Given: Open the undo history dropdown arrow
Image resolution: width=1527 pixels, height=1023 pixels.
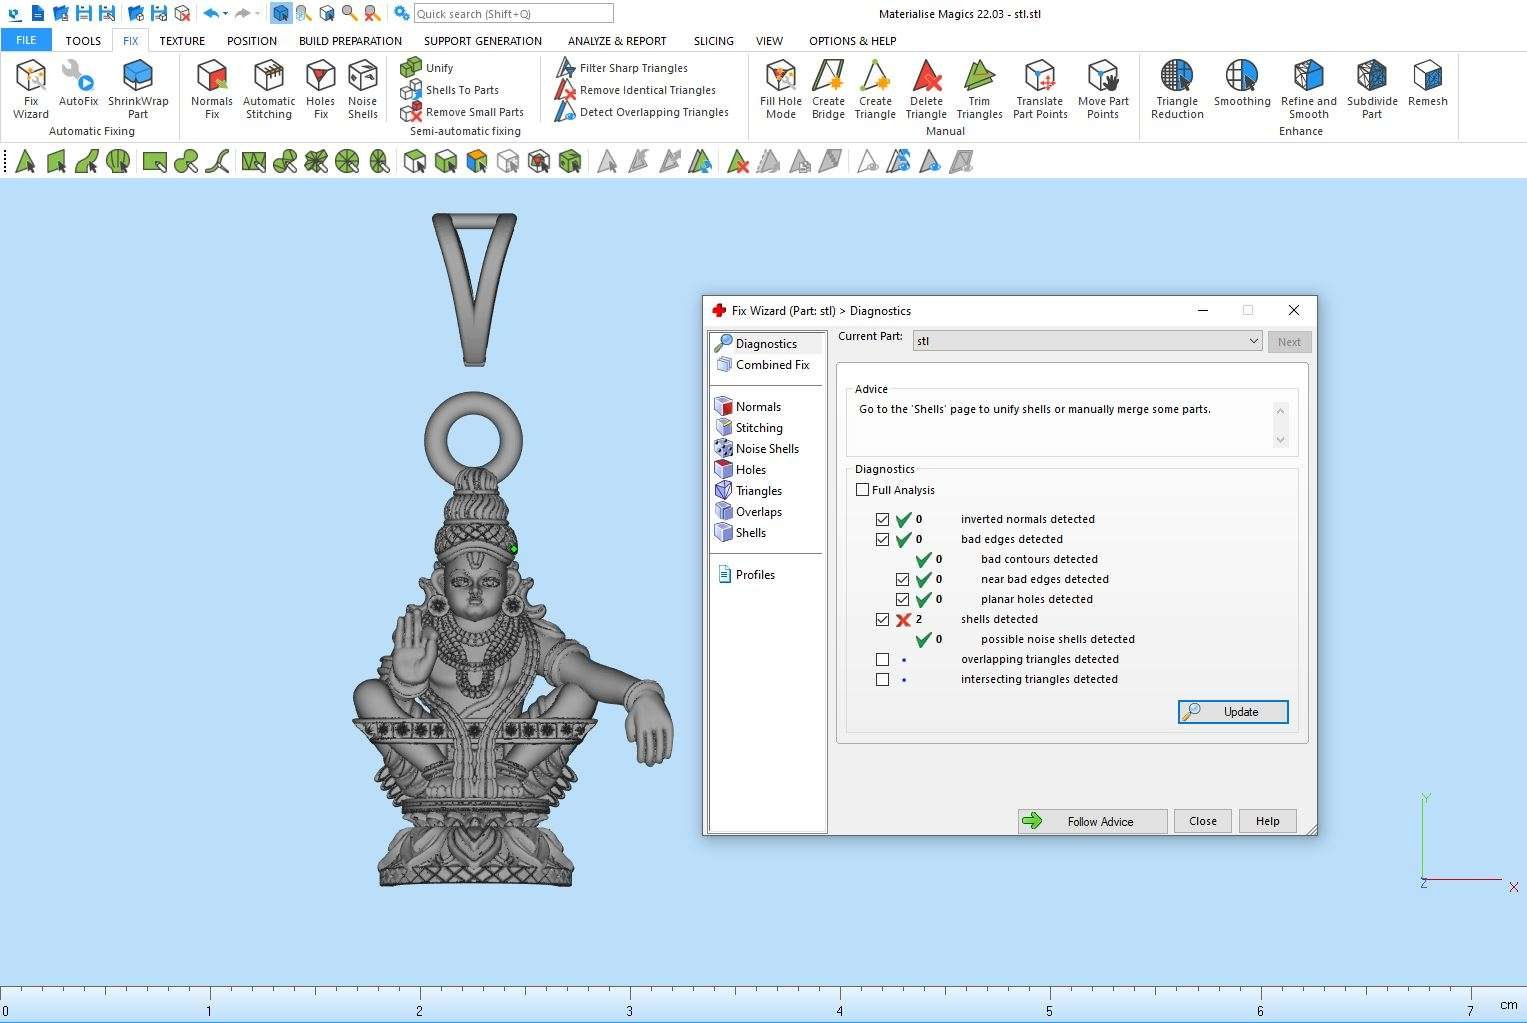Looking at the screenshot, I should [226, 14].
